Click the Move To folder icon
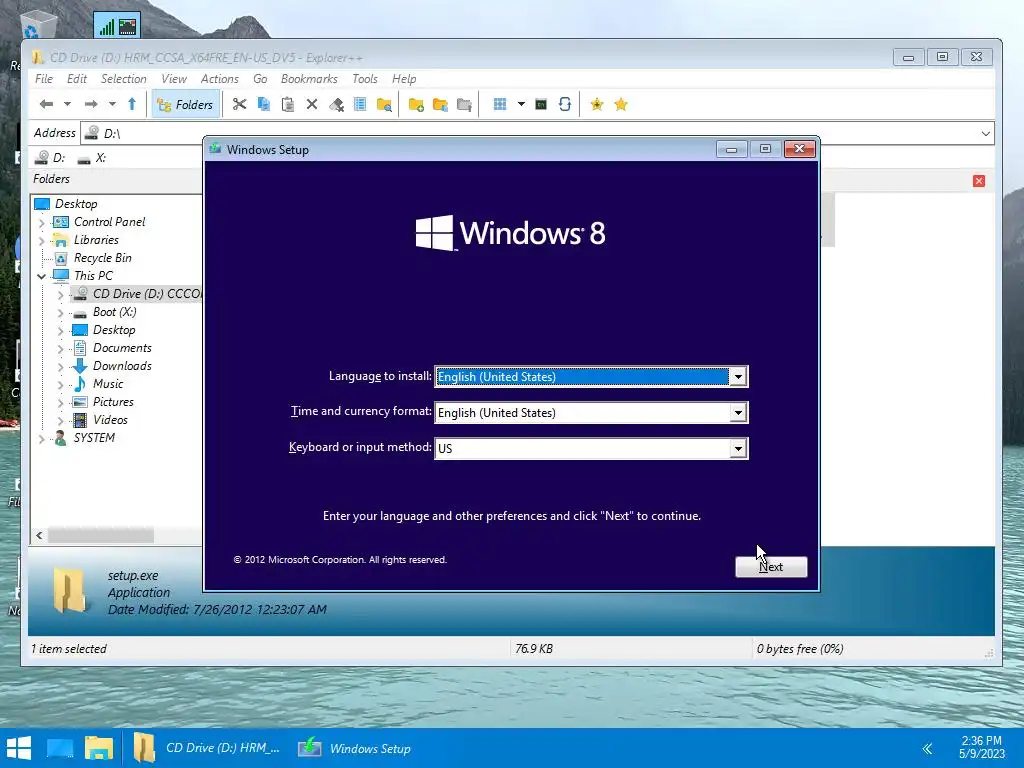Image resolution: width=1024 pixels, height=768 pixels. (x=464, y=104)
